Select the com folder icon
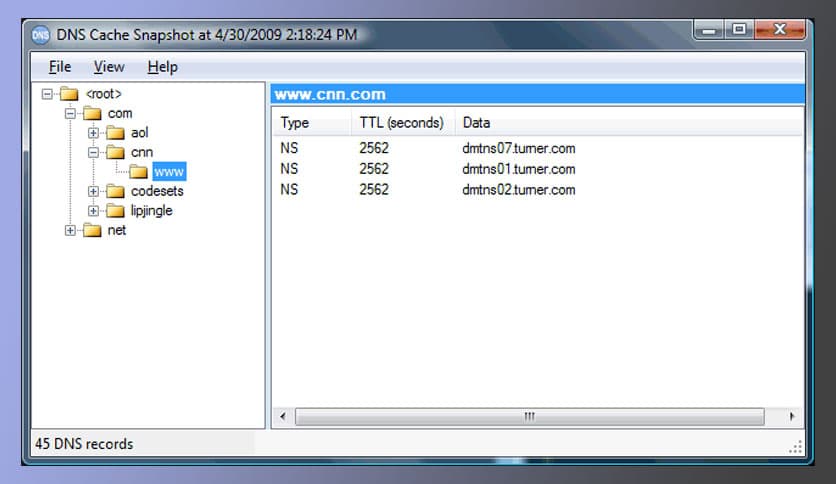The height and width of the screenshot is (484, 836). [92, 114]
